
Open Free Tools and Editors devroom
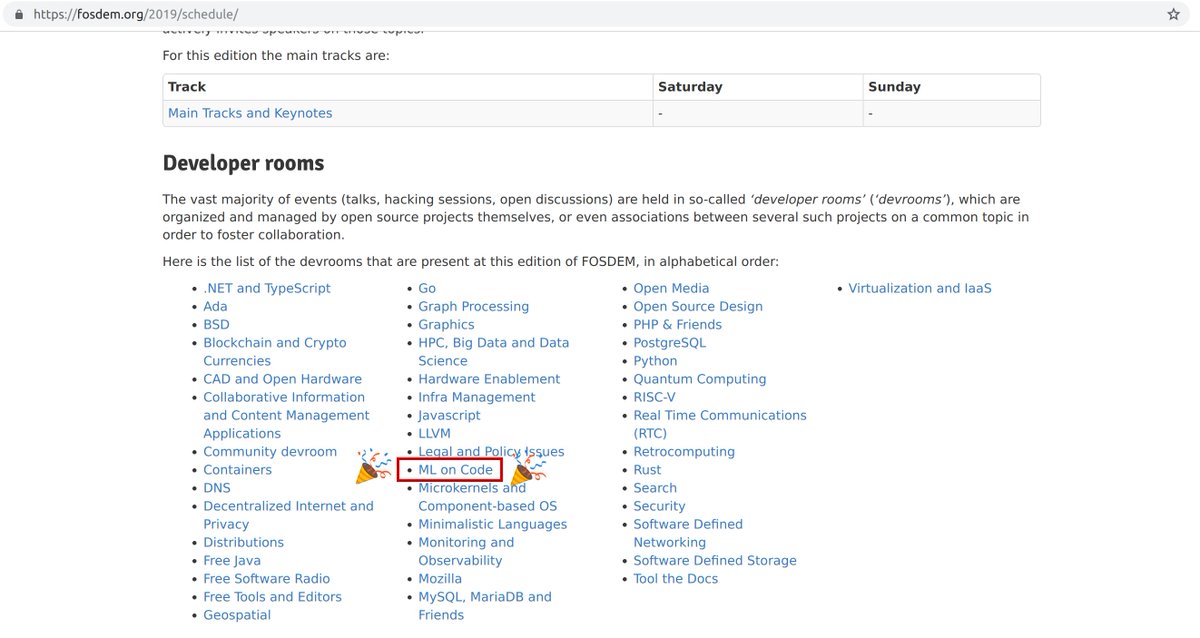pyautogui.click(x=272, y=596)
